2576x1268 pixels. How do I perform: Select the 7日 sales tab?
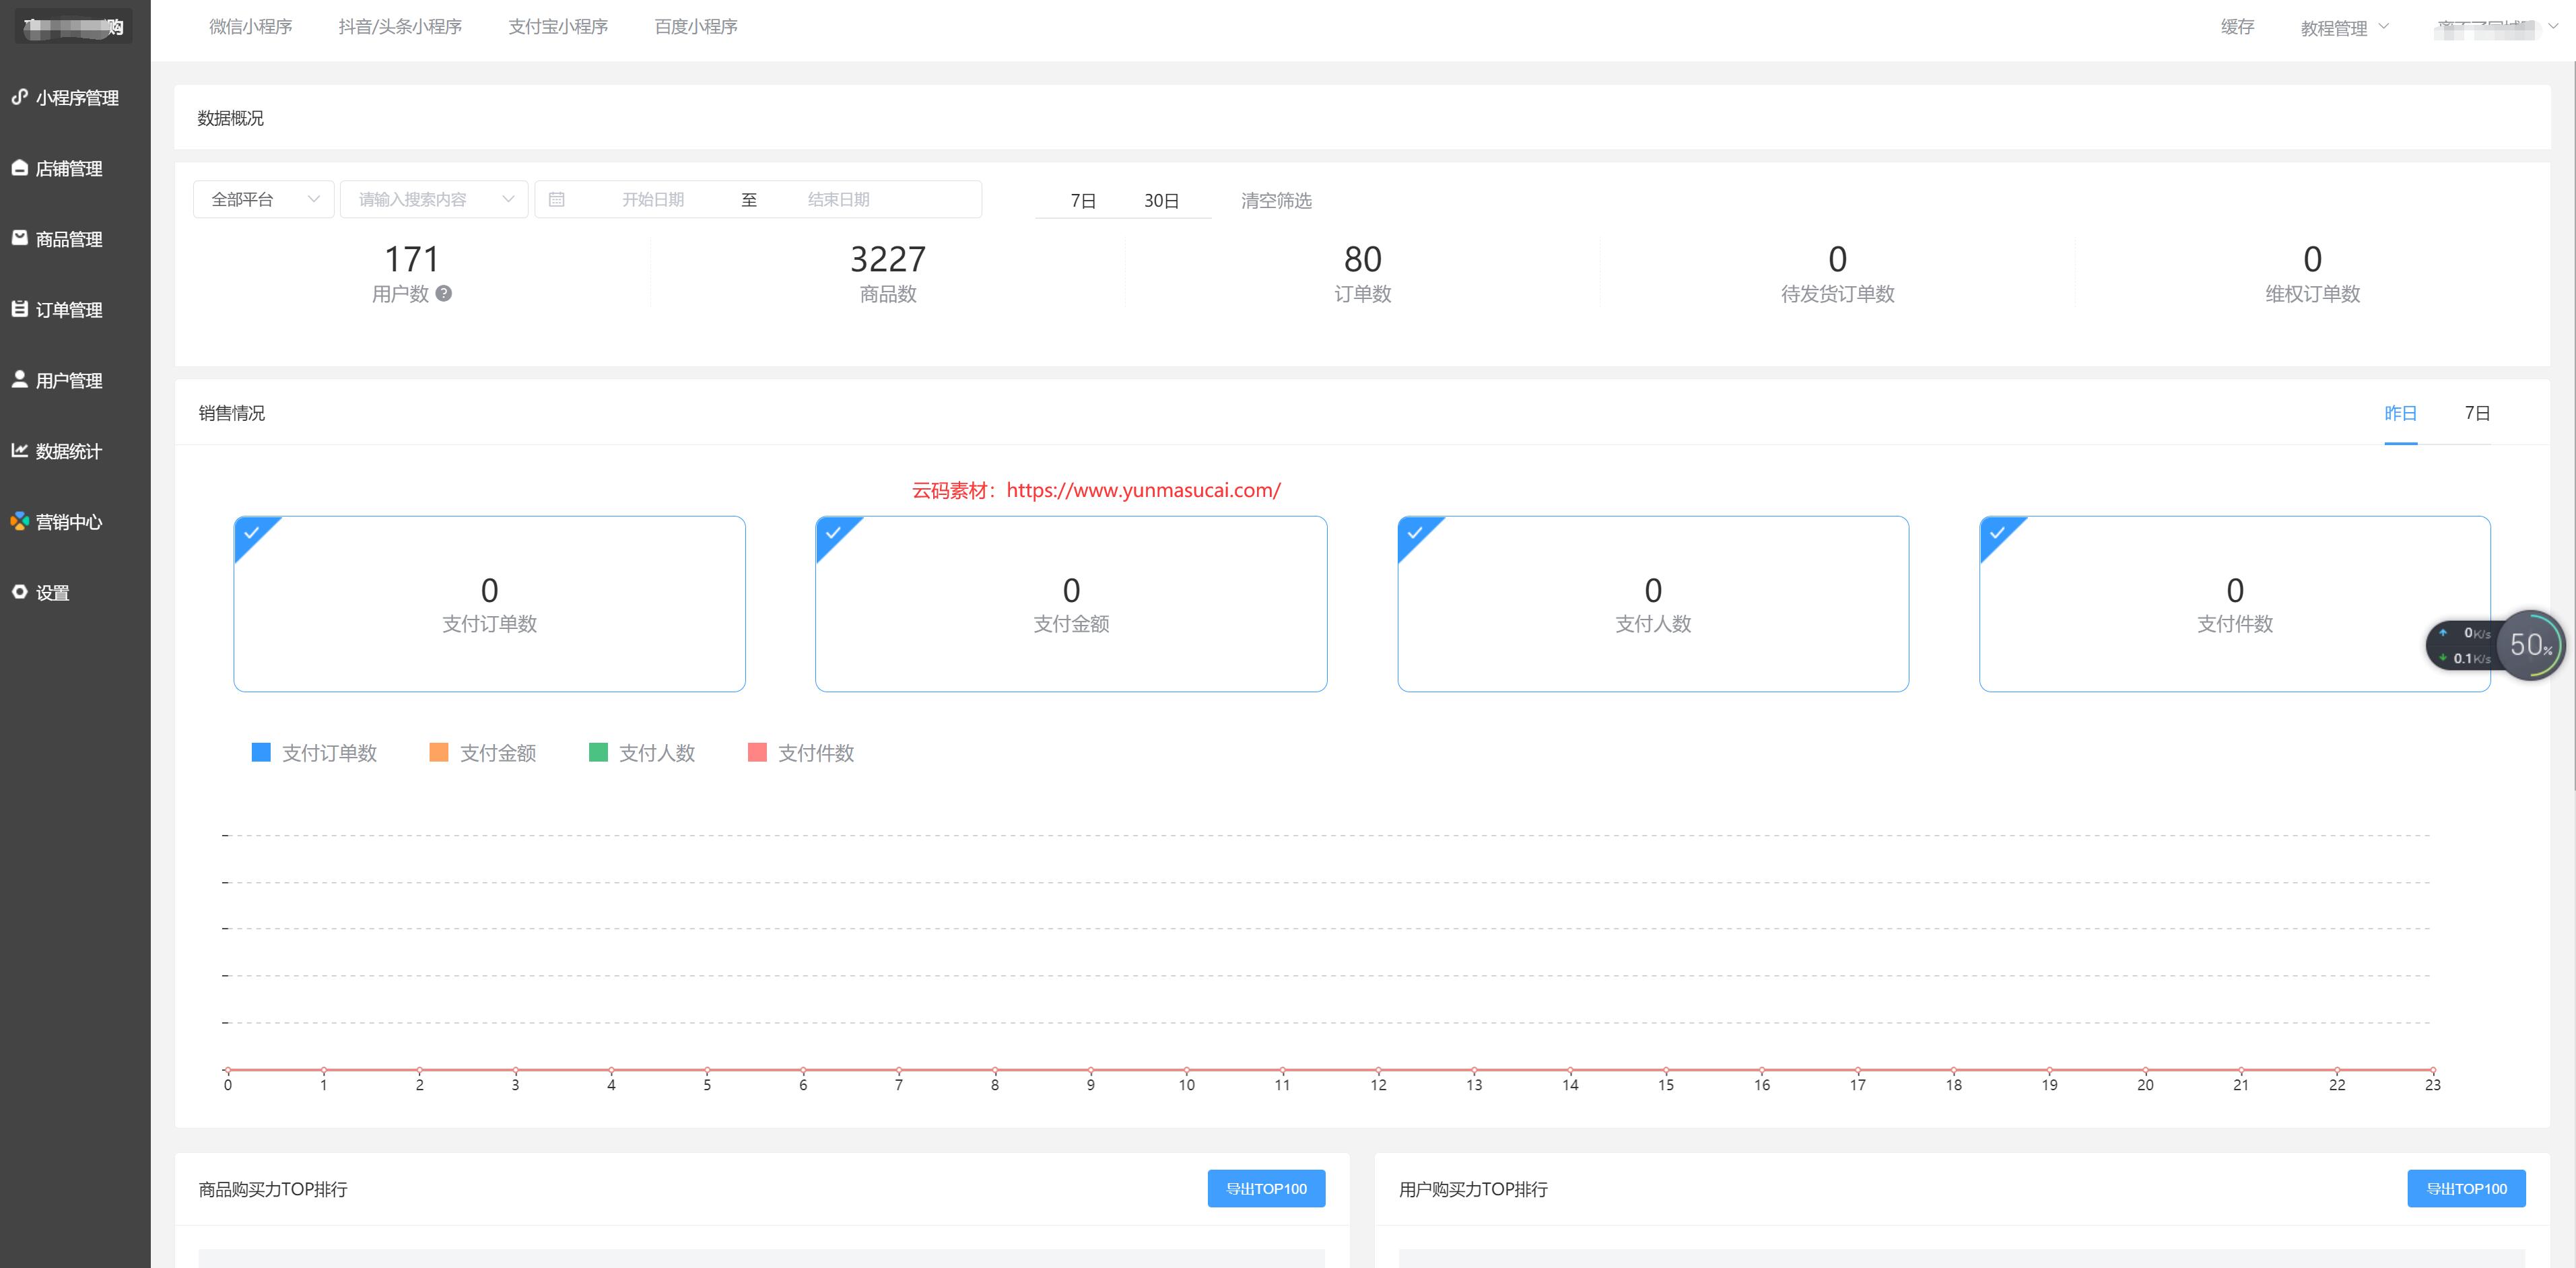click(2476, 413)
